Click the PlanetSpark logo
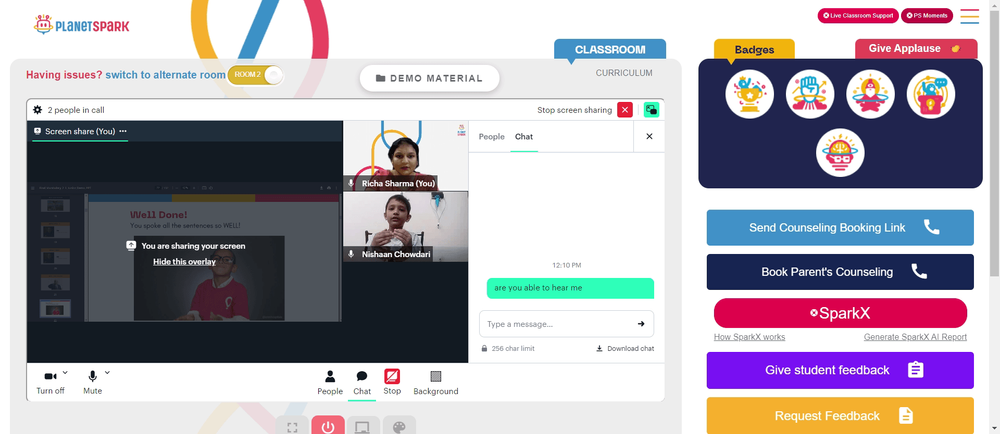The height and width of the screenshot is (434, 1000). click(x=82, y=25)
